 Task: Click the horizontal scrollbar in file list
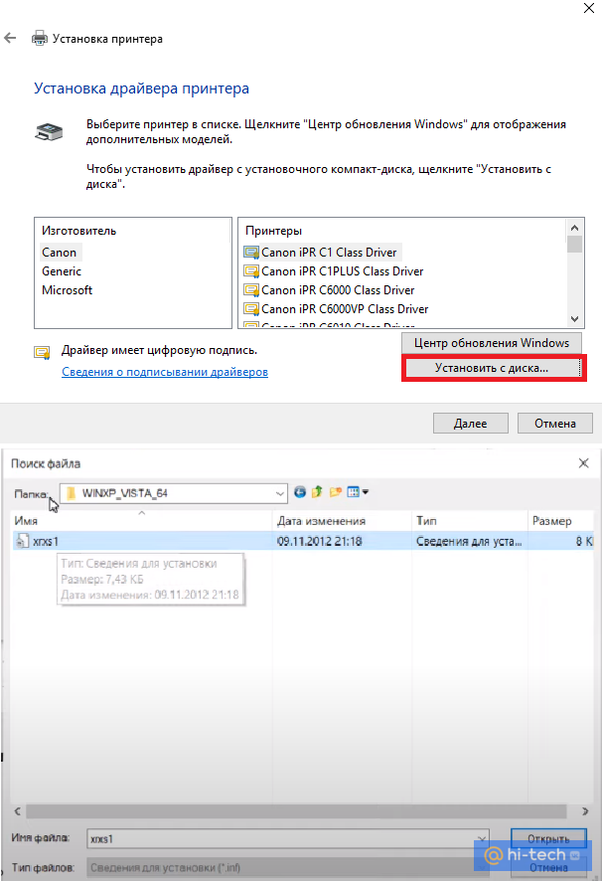pos(296,811)
